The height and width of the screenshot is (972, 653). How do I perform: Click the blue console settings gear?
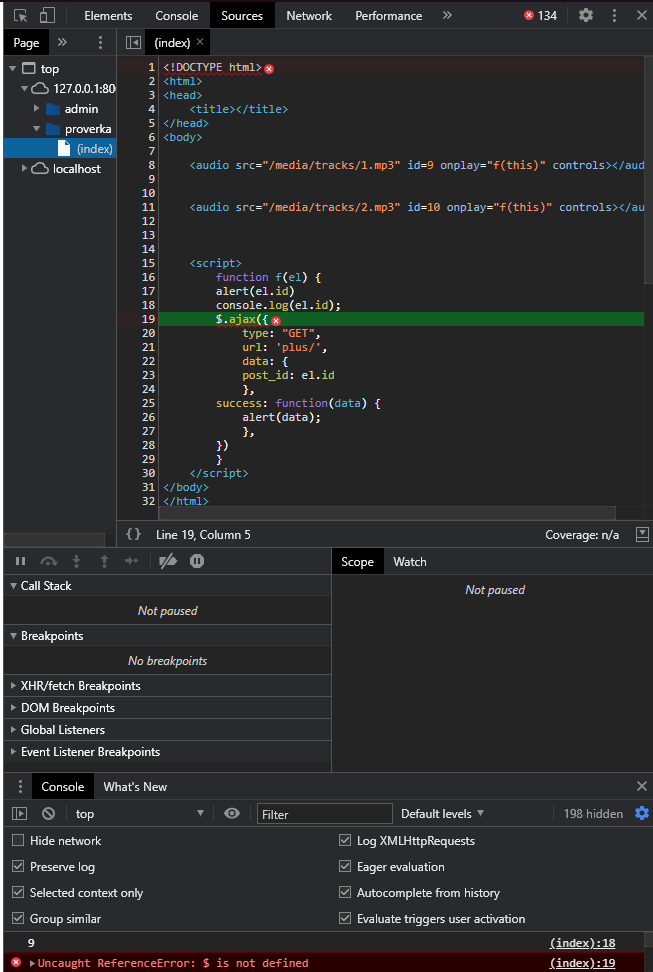click(x=642, y=813)
